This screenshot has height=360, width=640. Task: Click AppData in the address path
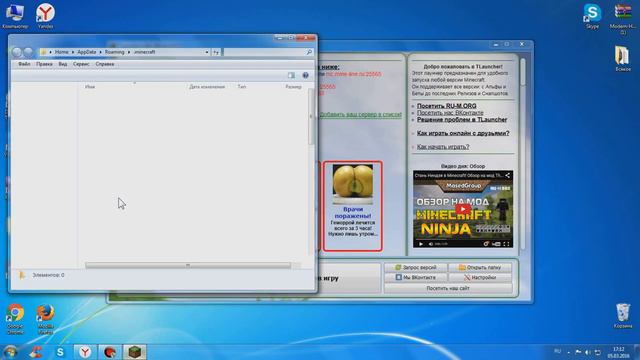point(87,52)
